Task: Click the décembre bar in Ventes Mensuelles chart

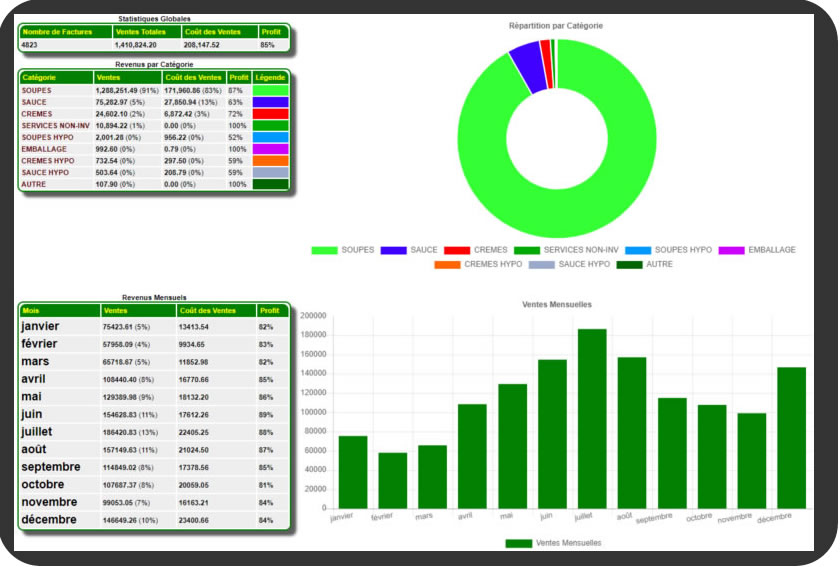Action: [791, 437]
